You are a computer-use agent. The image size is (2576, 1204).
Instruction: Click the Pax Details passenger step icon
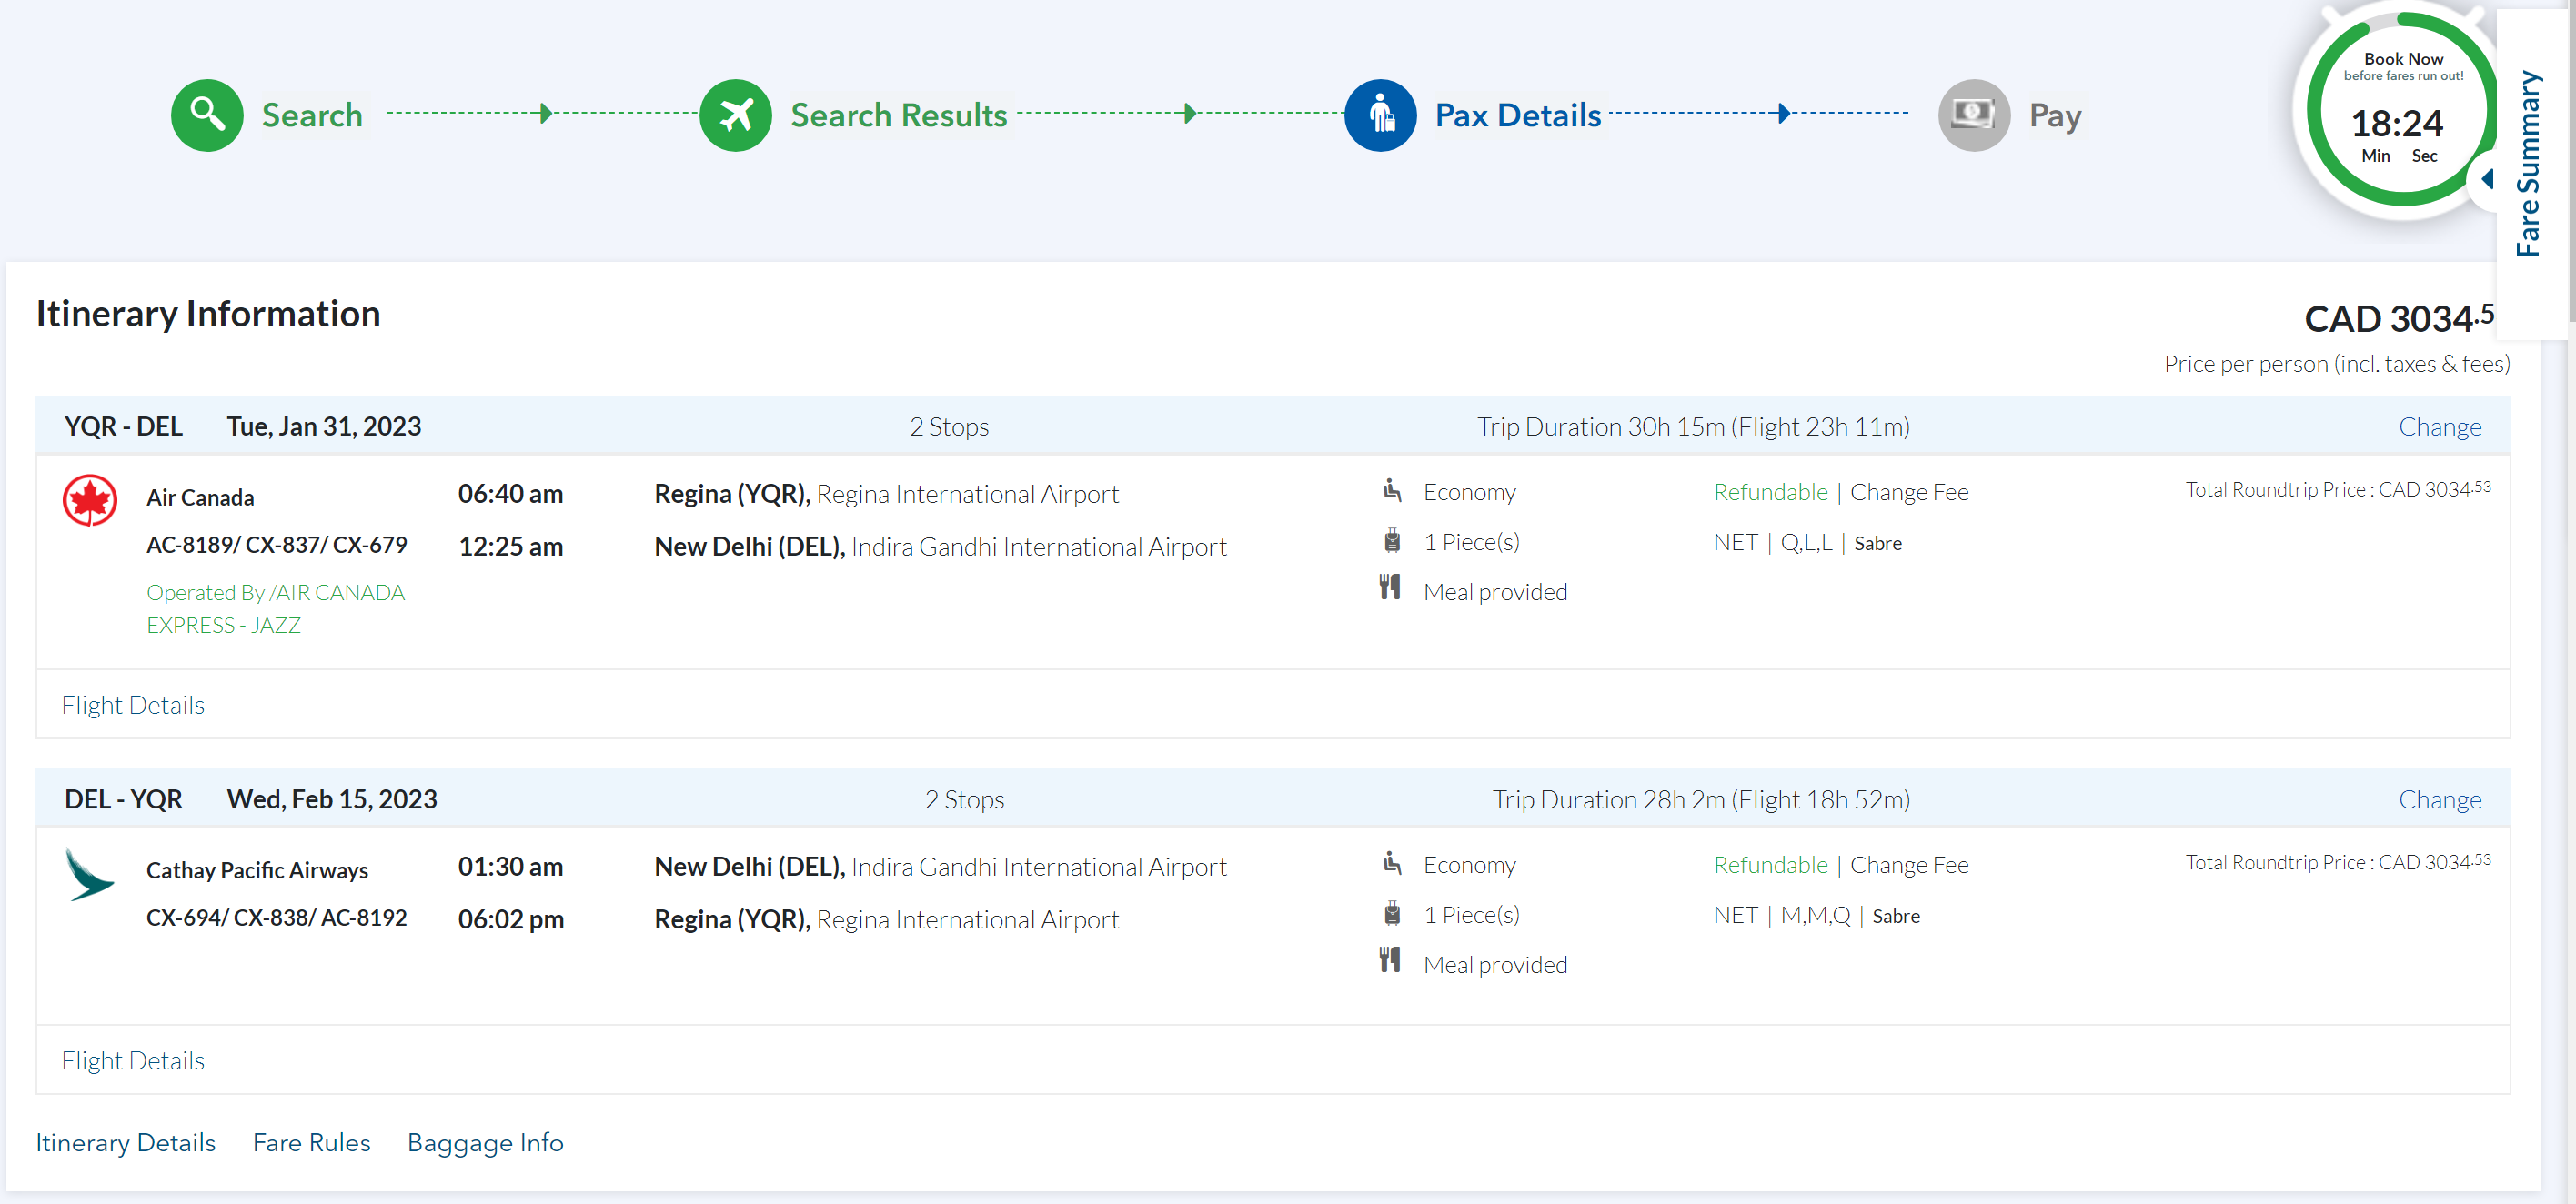click(x=1379, y=115)
